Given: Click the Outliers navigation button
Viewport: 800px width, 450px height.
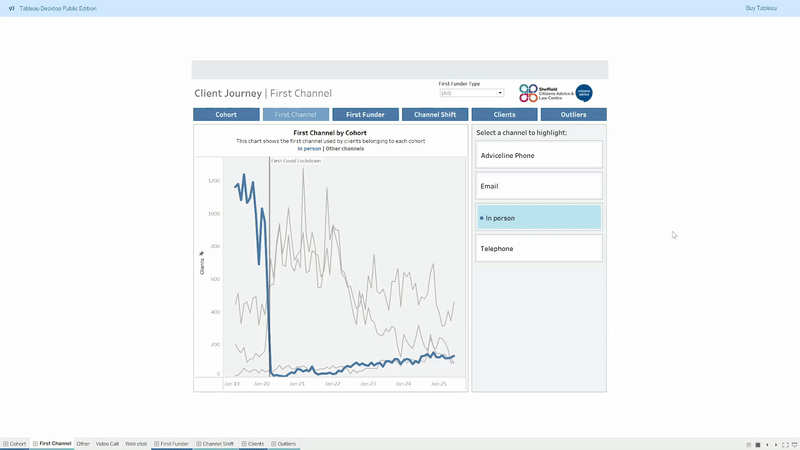Looking at the screenshot, I should pos(574,115).
